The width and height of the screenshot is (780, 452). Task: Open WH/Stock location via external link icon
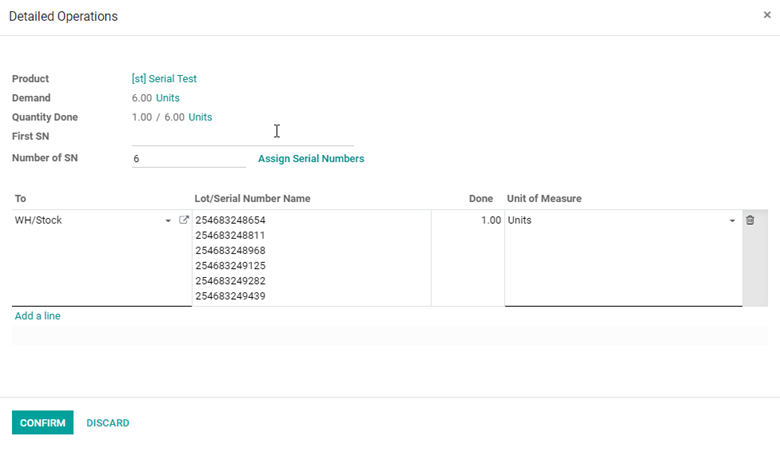point(184,220)
